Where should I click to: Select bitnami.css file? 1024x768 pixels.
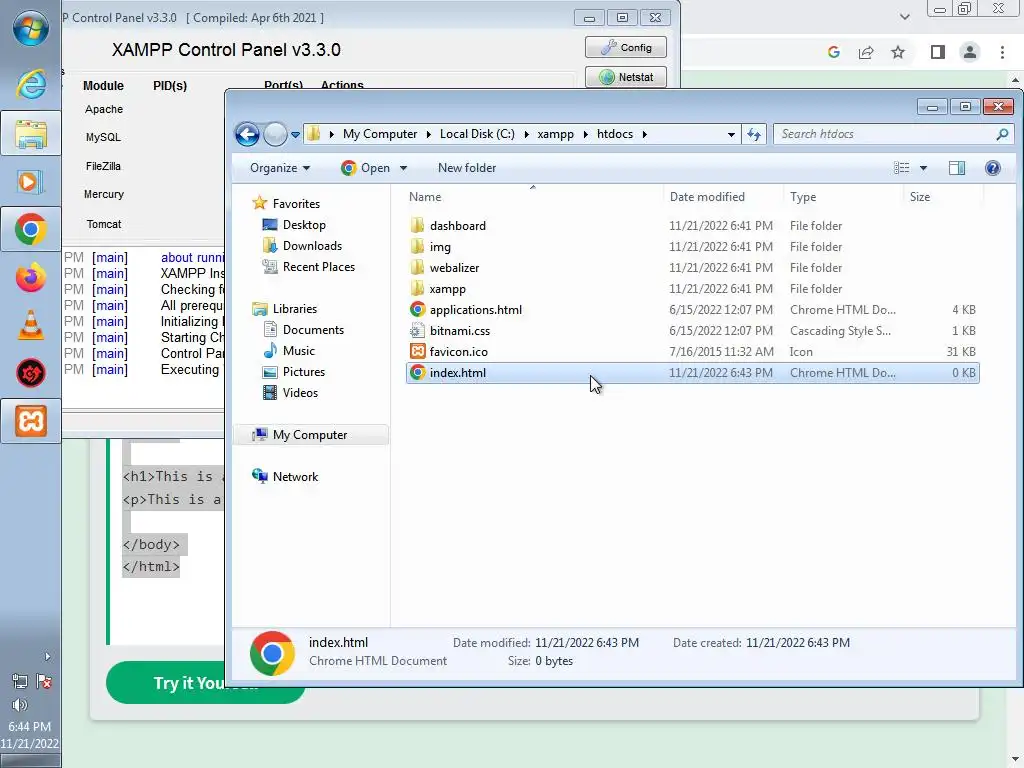tap(460, 330)
